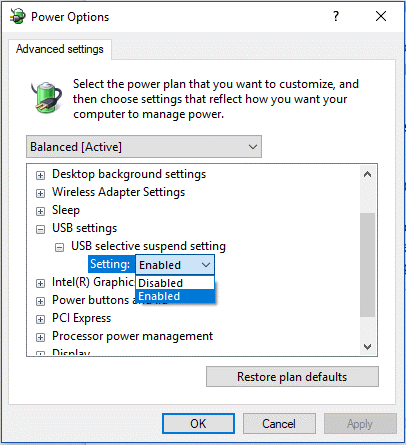Click the Power Options title bar icon
406x445 pixels.
point(17,17)
